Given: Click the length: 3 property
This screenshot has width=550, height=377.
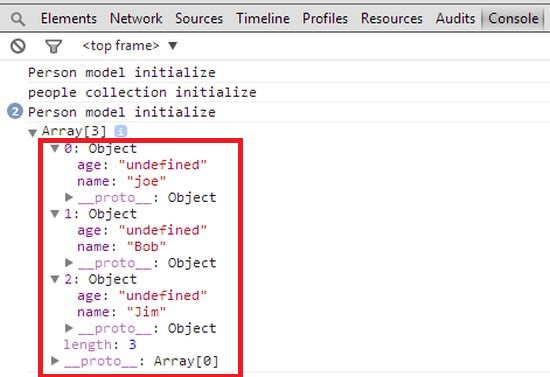Looking at the screenshot, I should [100, 344].
